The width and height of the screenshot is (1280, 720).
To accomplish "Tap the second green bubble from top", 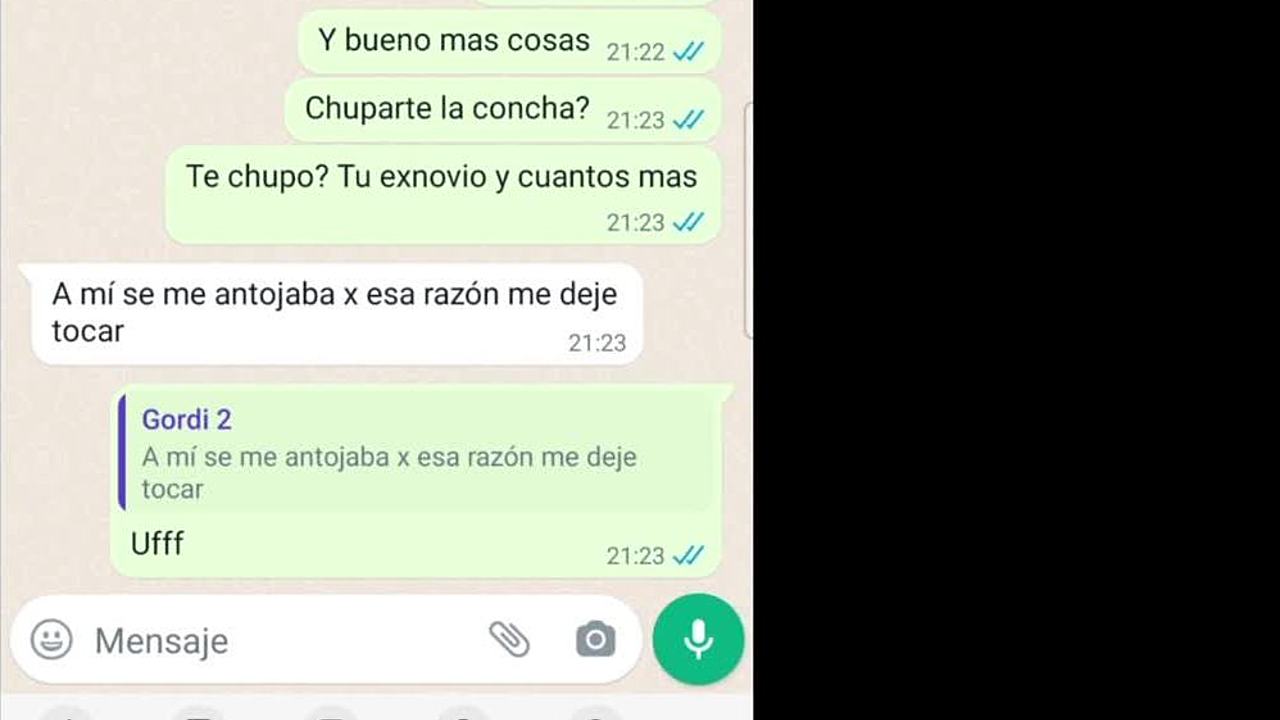I will click(503, 110).
